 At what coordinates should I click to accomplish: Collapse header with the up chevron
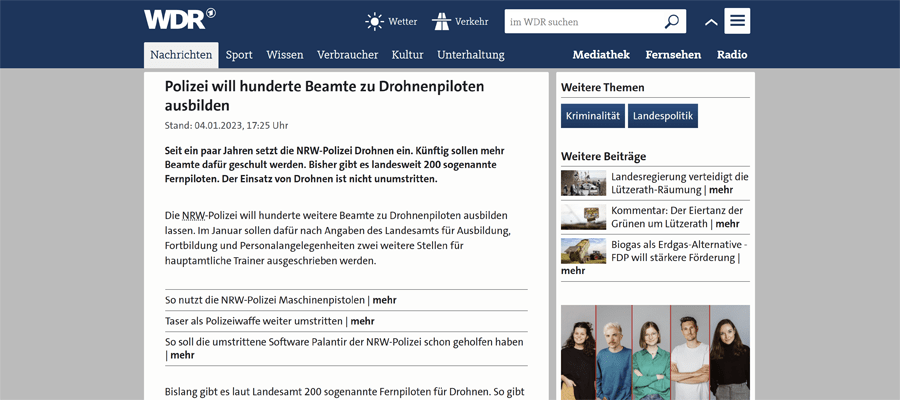point(711,22)
